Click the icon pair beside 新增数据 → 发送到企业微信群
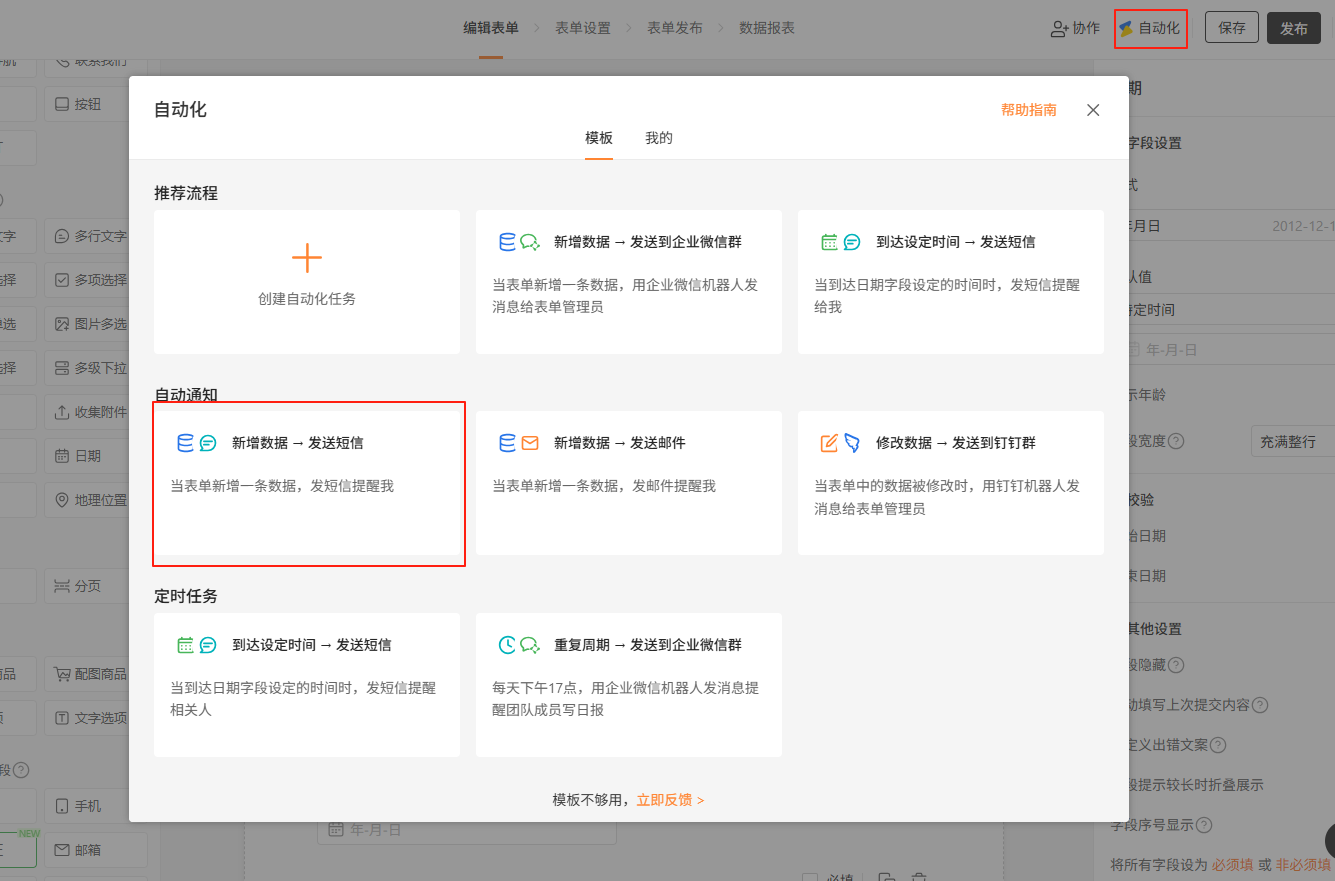The image size is (1335, 881). 519,242
